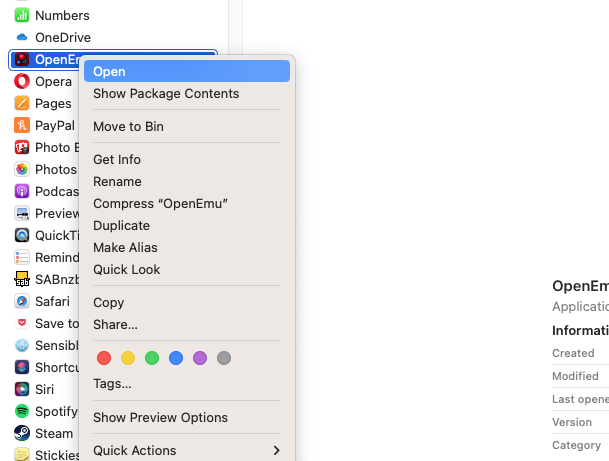The image size is (609, 461).
Task: Select the Siri application name
Action: click(x=45, y=390)
